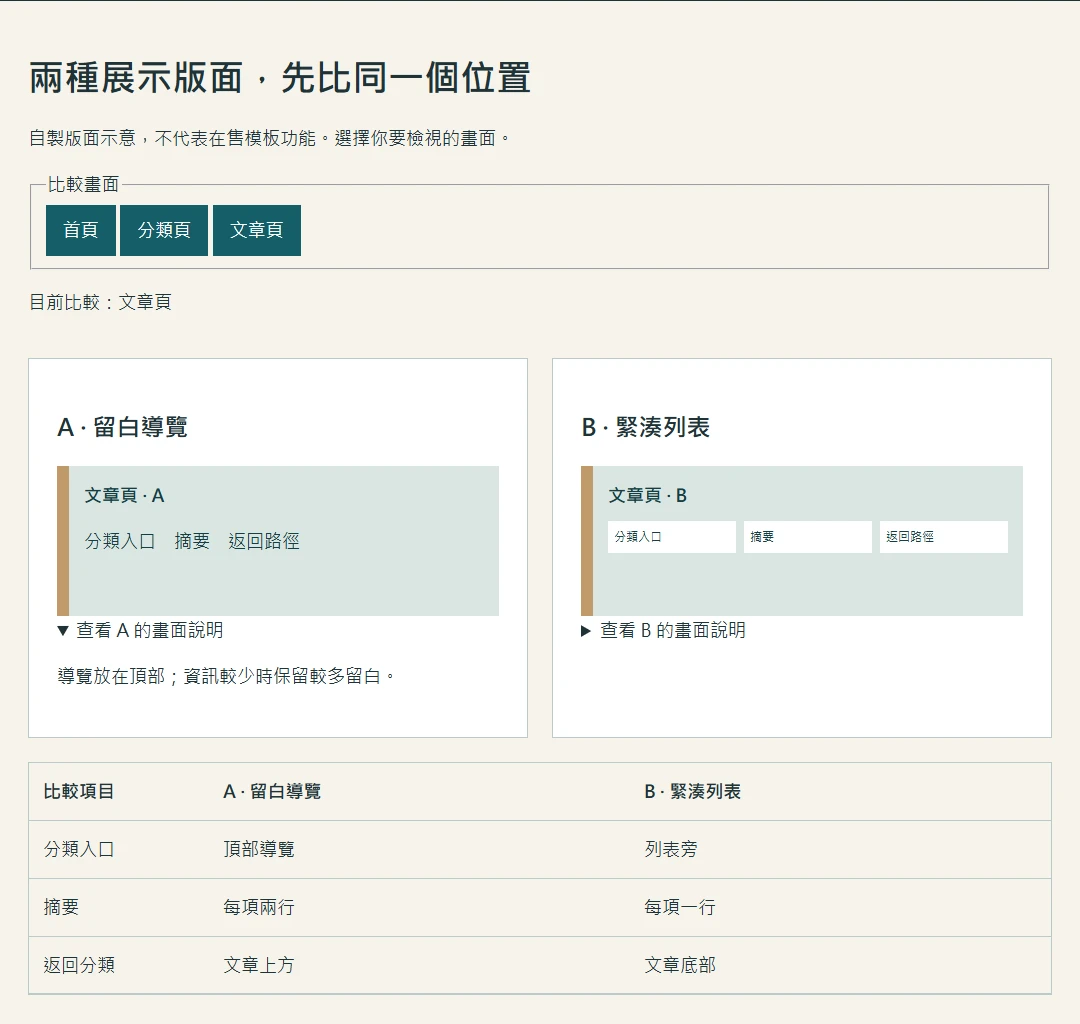The height and width of the screenshot is (1024, 1080).
Task: Click the 頂部導覽 table cell
Action: pyautogui.click(x=259, y=850)
